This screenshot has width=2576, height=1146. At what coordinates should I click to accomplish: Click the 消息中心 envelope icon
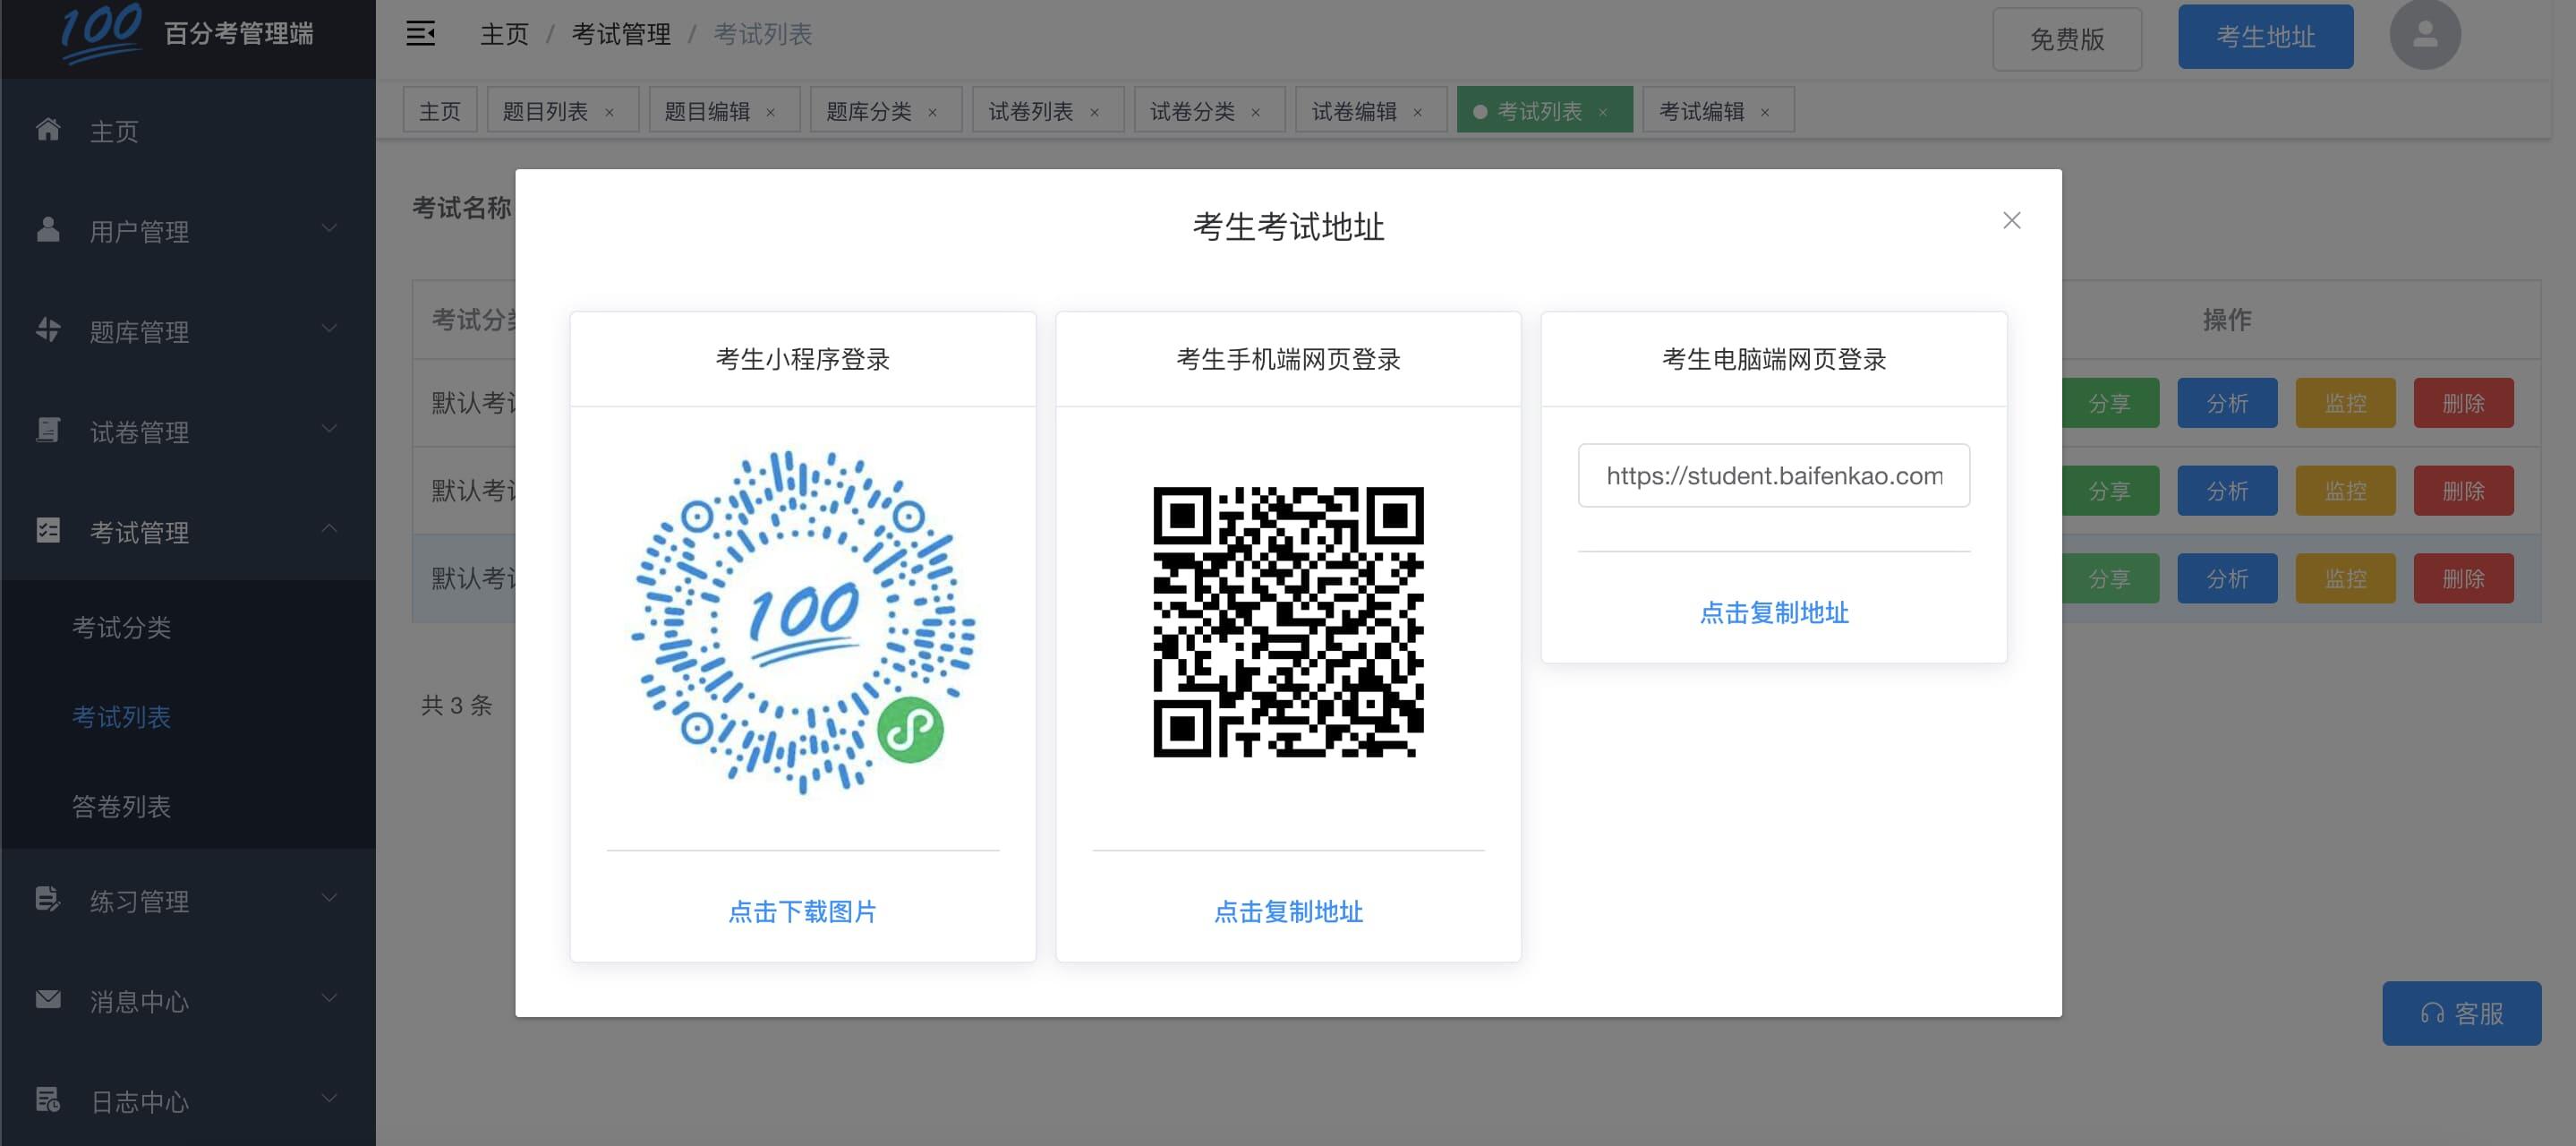[48, 1000]
